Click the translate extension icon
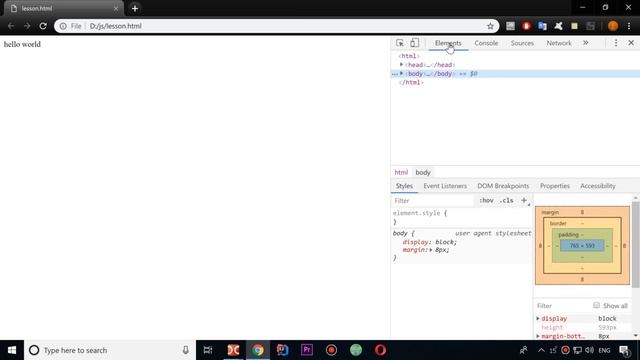 click(x=542, y=26)
